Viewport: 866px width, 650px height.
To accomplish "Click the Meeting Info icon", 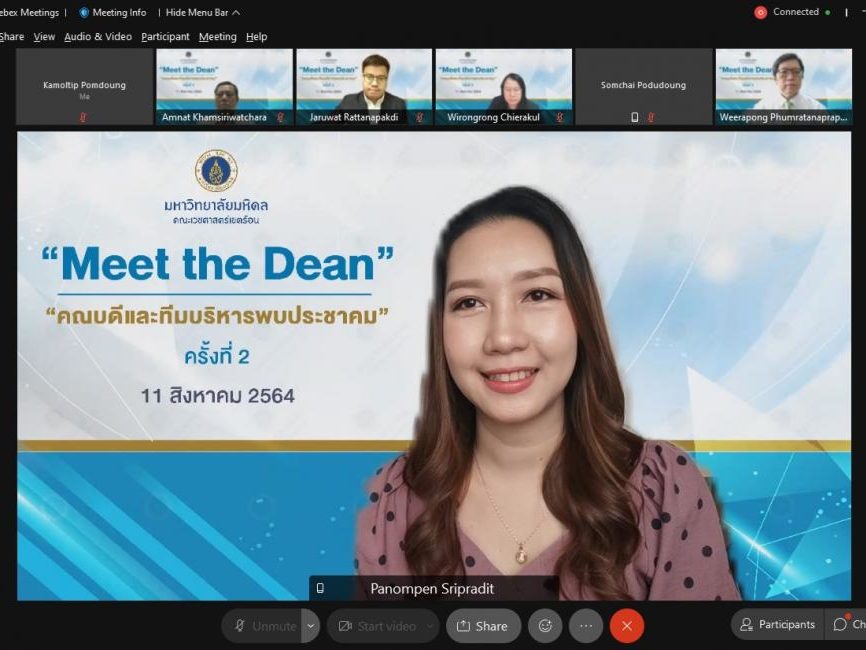I will (84, 12).
